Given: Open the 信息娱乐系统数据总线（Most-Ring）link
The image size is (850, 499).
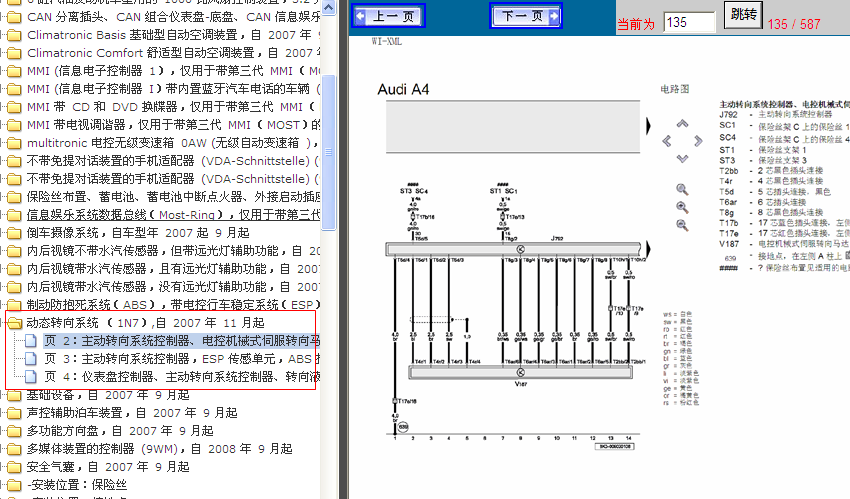Looking at the screenshot, I should pyautogui.click(x=173, y=215).
